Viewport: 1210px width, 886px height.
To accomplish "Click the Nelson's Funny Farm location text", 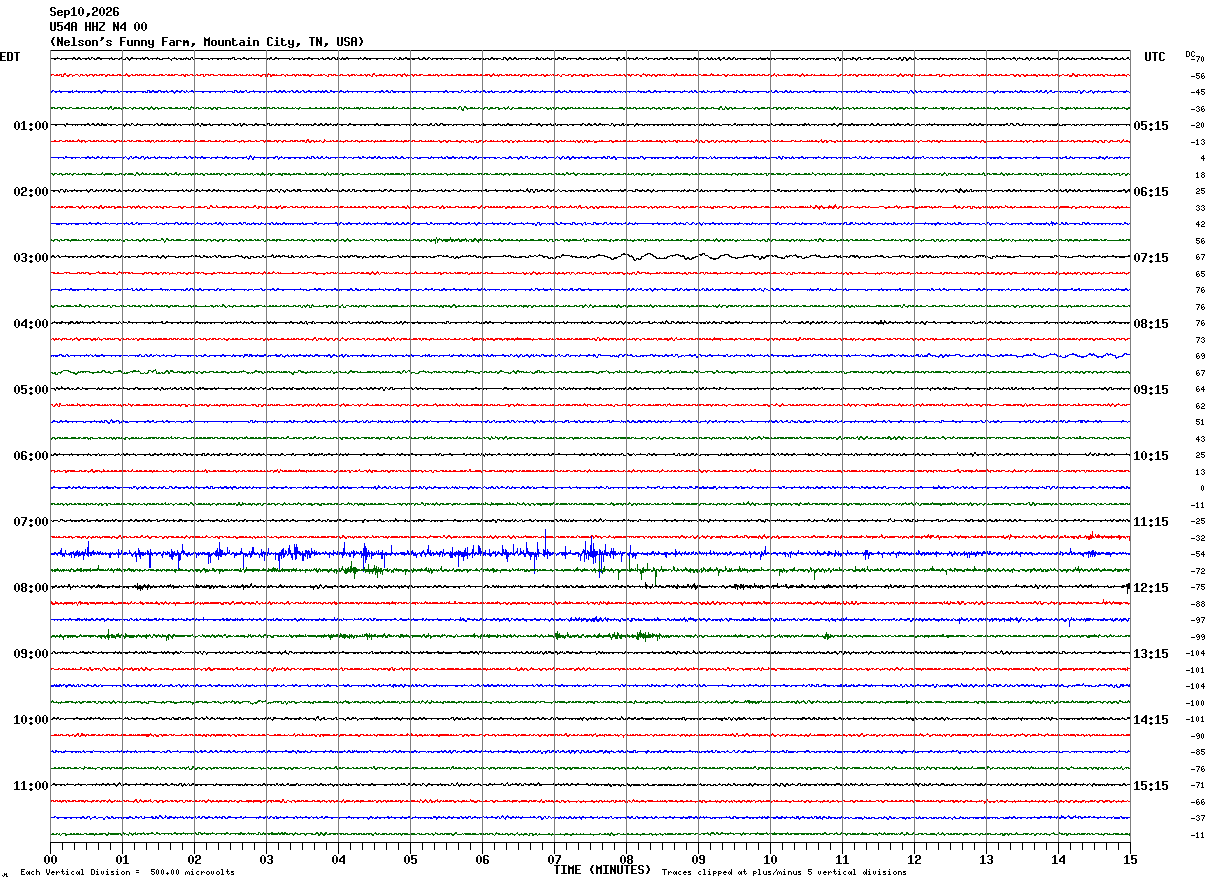I will point(207,42).
